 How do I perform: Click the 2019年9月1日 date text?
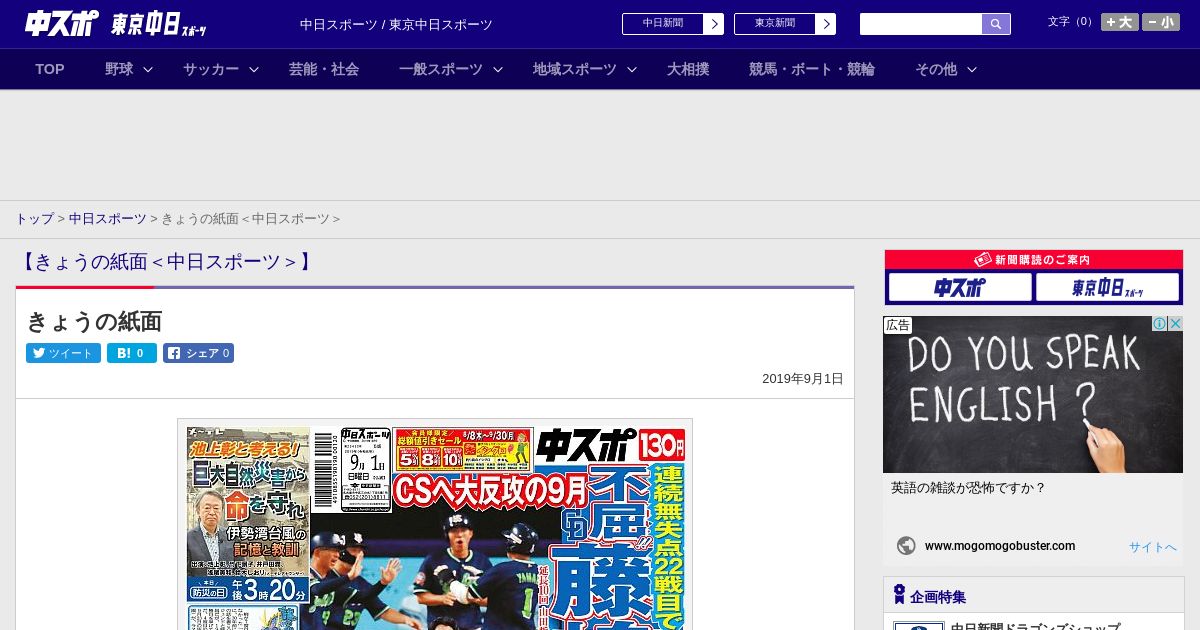click(x=803, y=379)
